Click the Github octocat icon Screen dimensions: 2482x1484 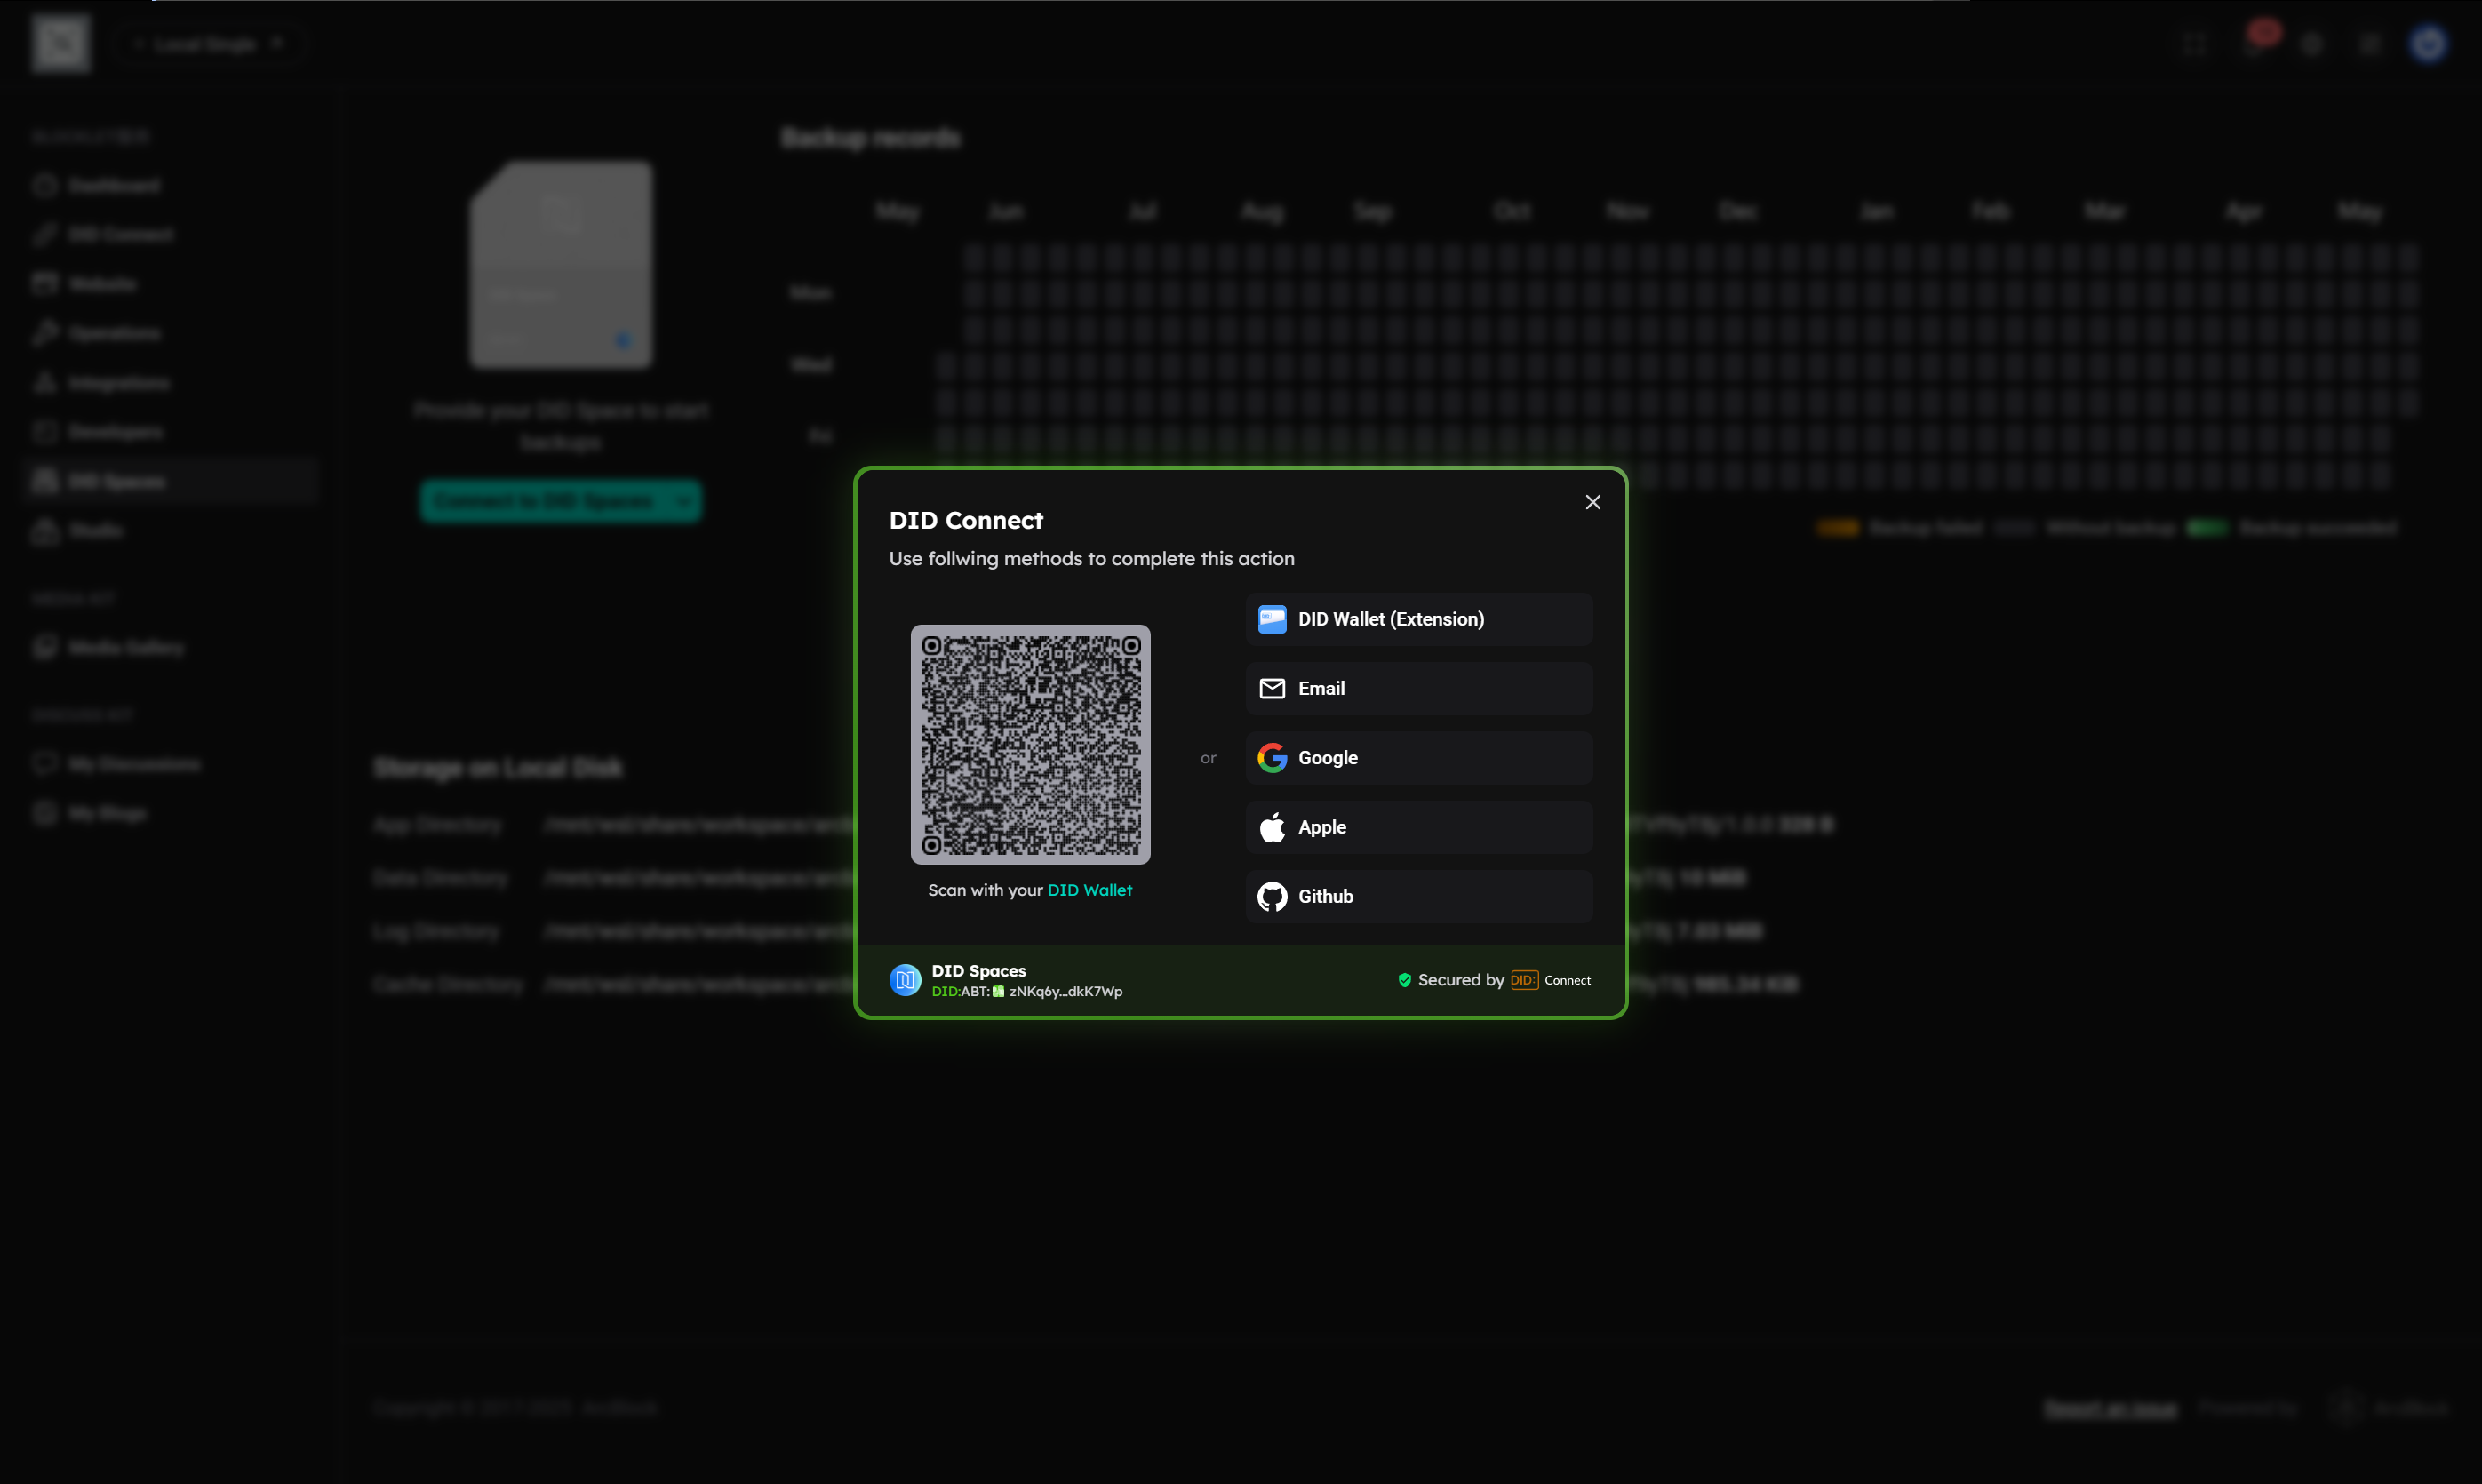(1271, 896)
